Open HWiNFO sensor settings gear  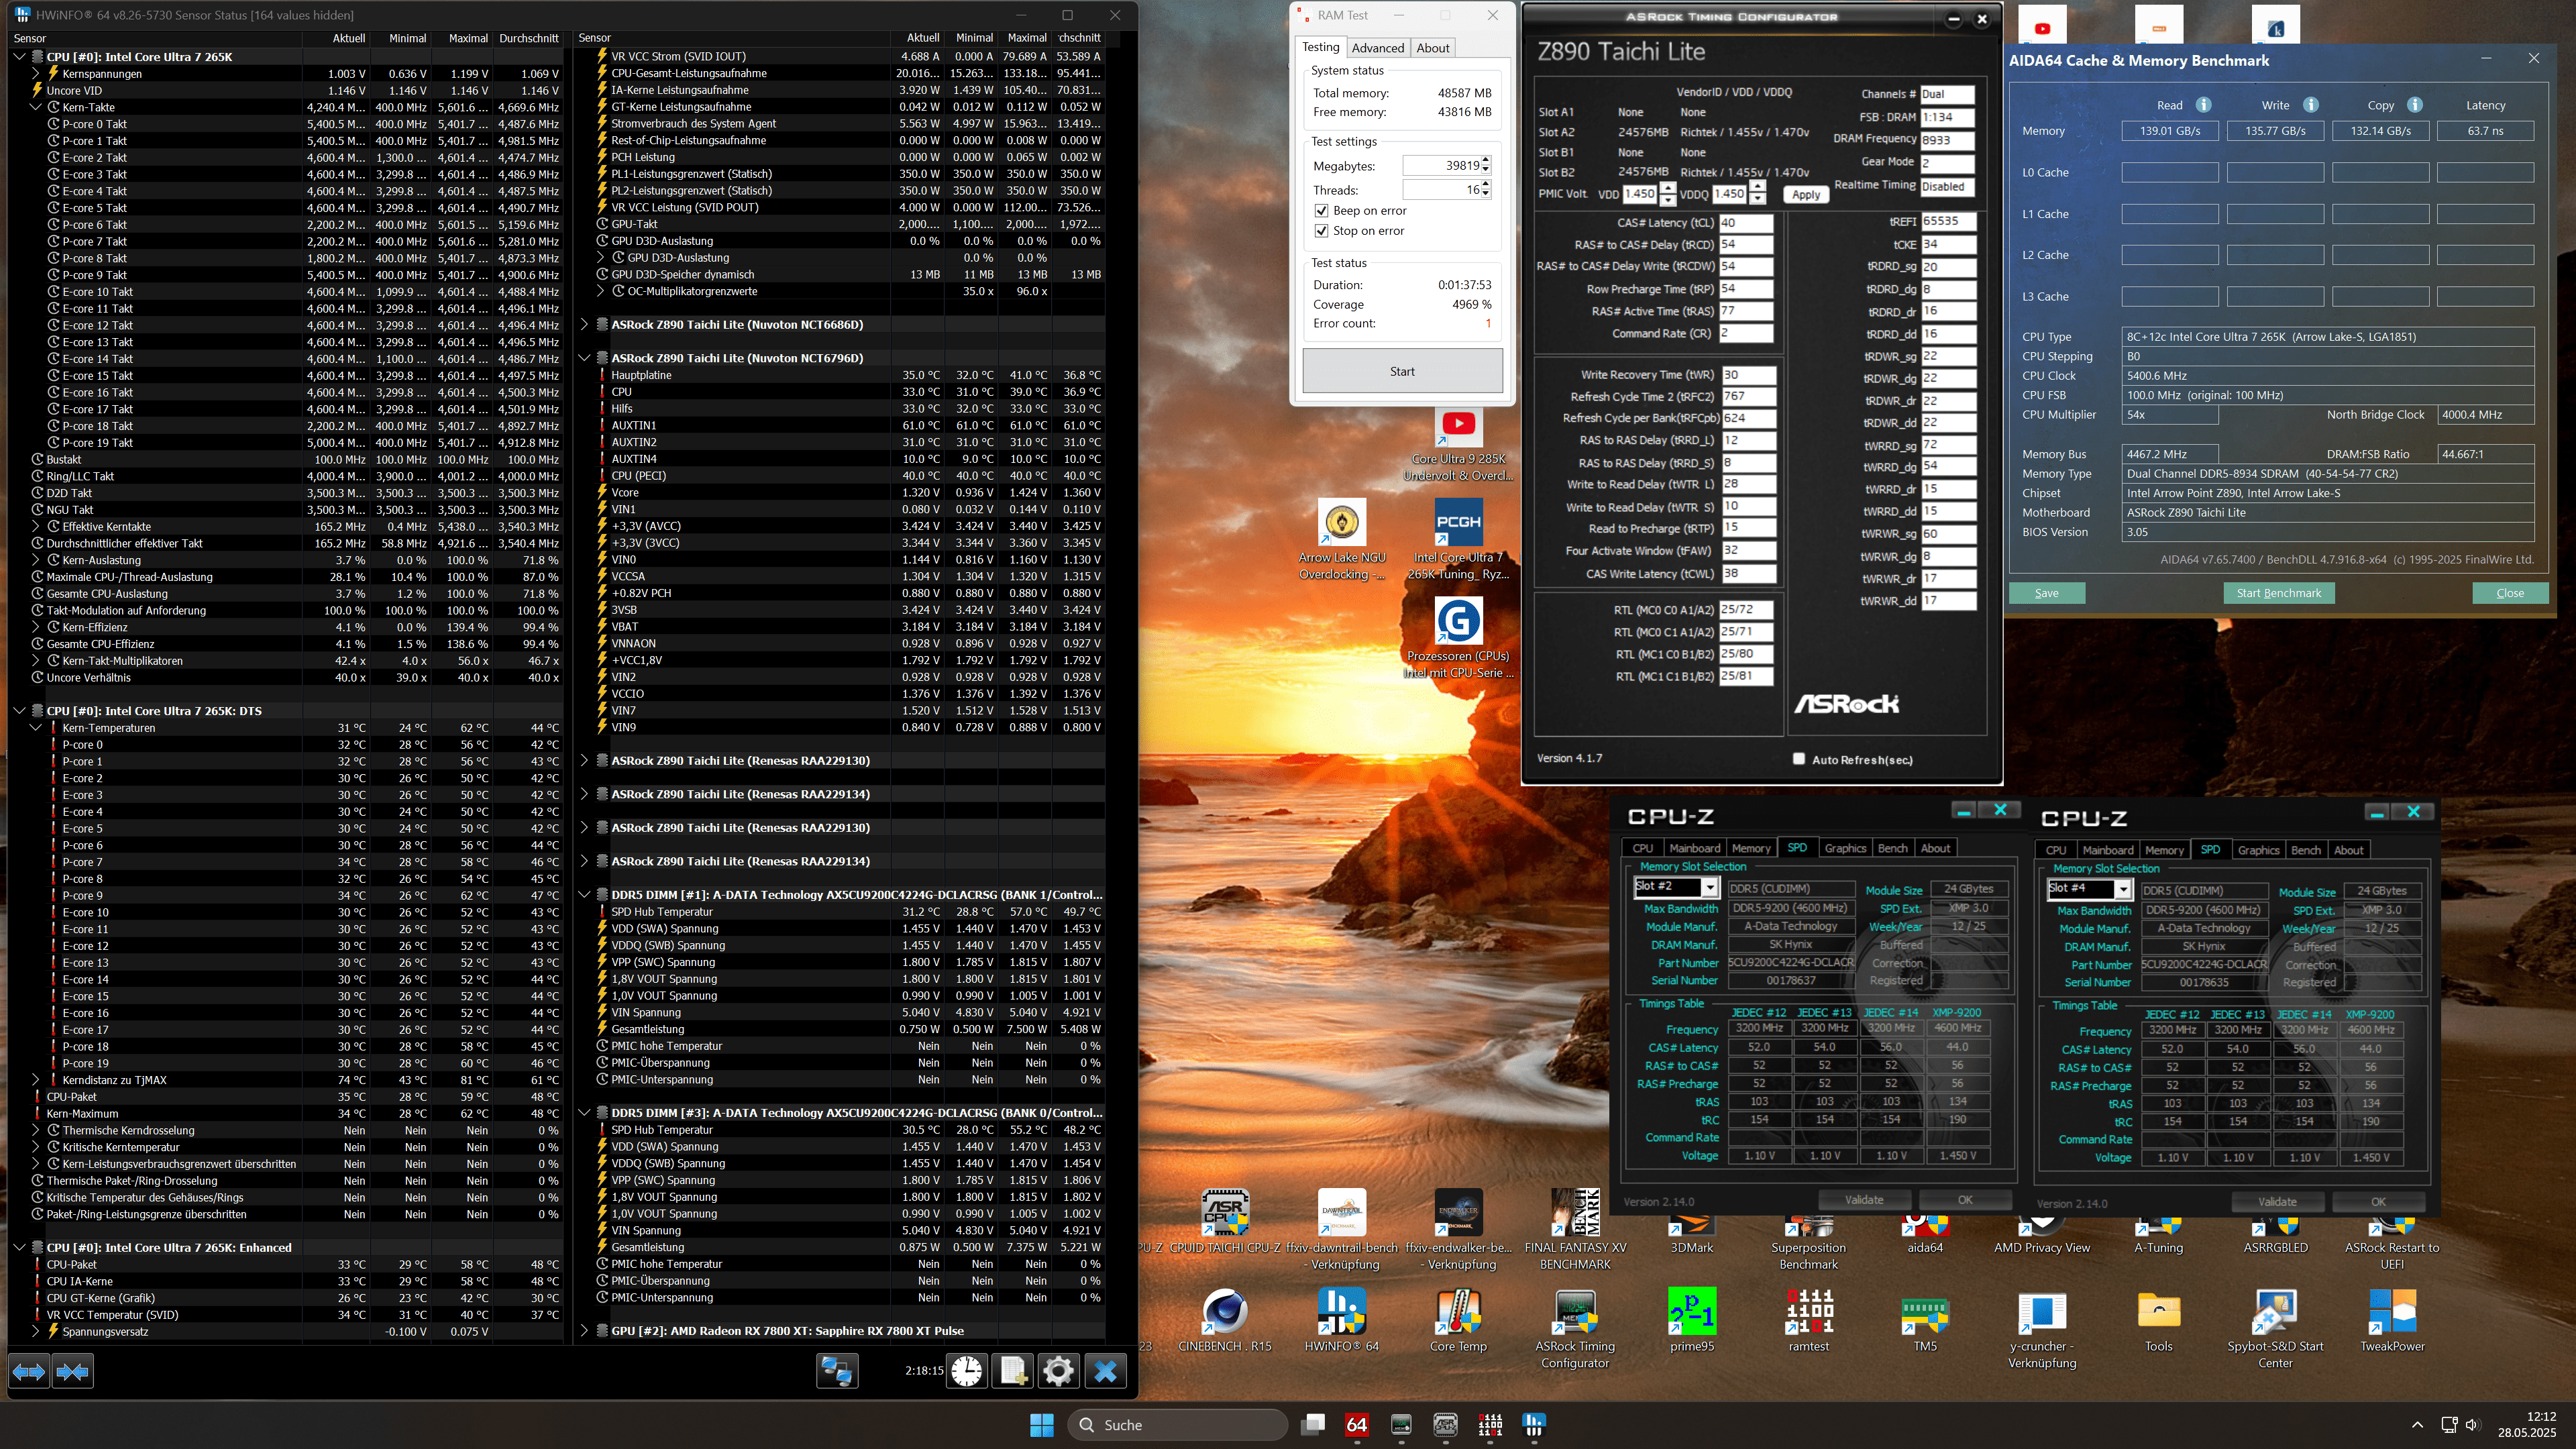click(x=1058, y=1371)
